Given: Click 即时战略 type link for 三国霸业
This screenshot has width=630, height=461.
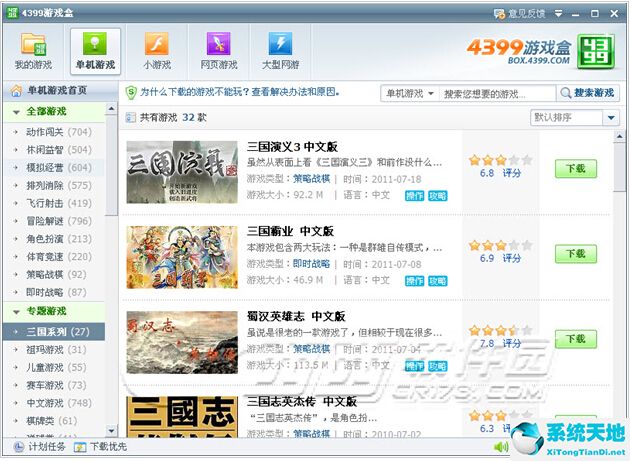Looking at the screenshot, I should [x=311, y=264].
